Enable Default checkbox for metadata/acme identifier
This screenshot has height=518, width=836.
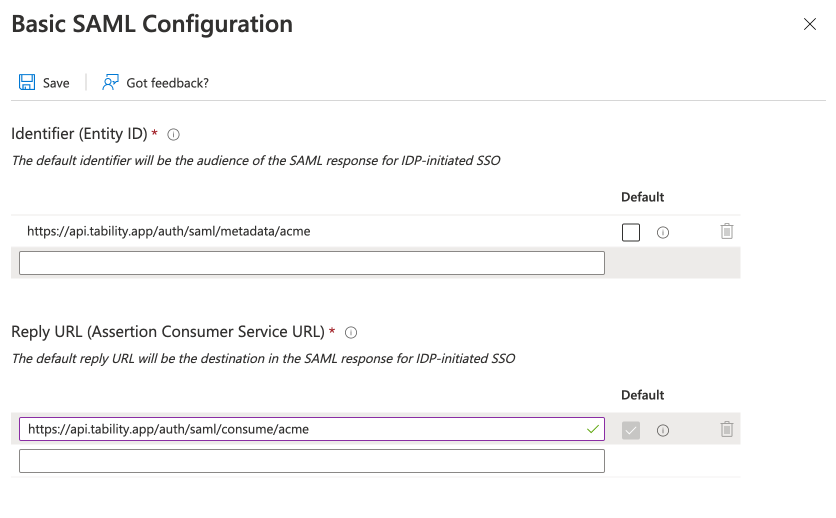coord(631,232)
